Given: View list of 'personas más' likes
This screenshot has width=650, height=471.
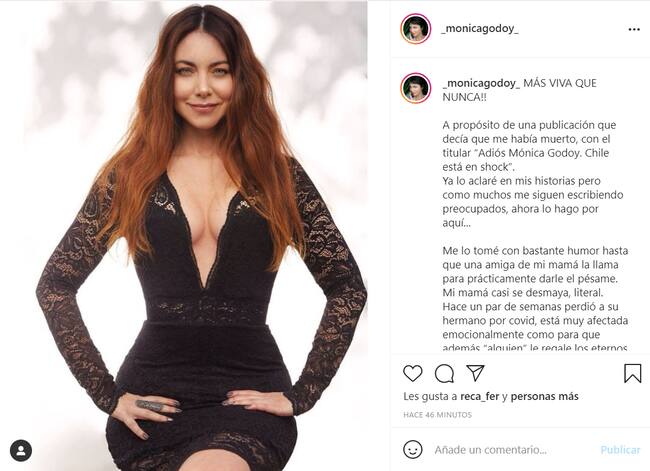Looking at the screenshot, I should [x=544, y=396].
